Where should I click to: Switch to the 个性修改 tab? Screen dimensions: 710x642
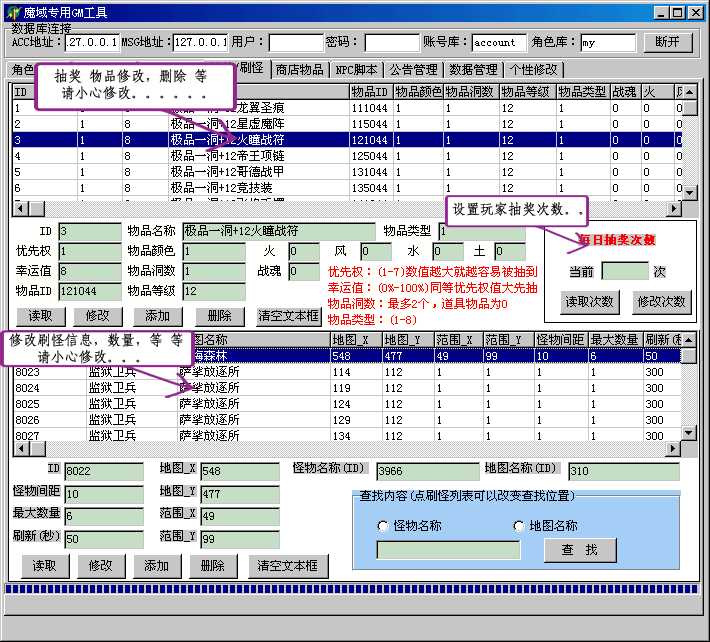point(533,69)
